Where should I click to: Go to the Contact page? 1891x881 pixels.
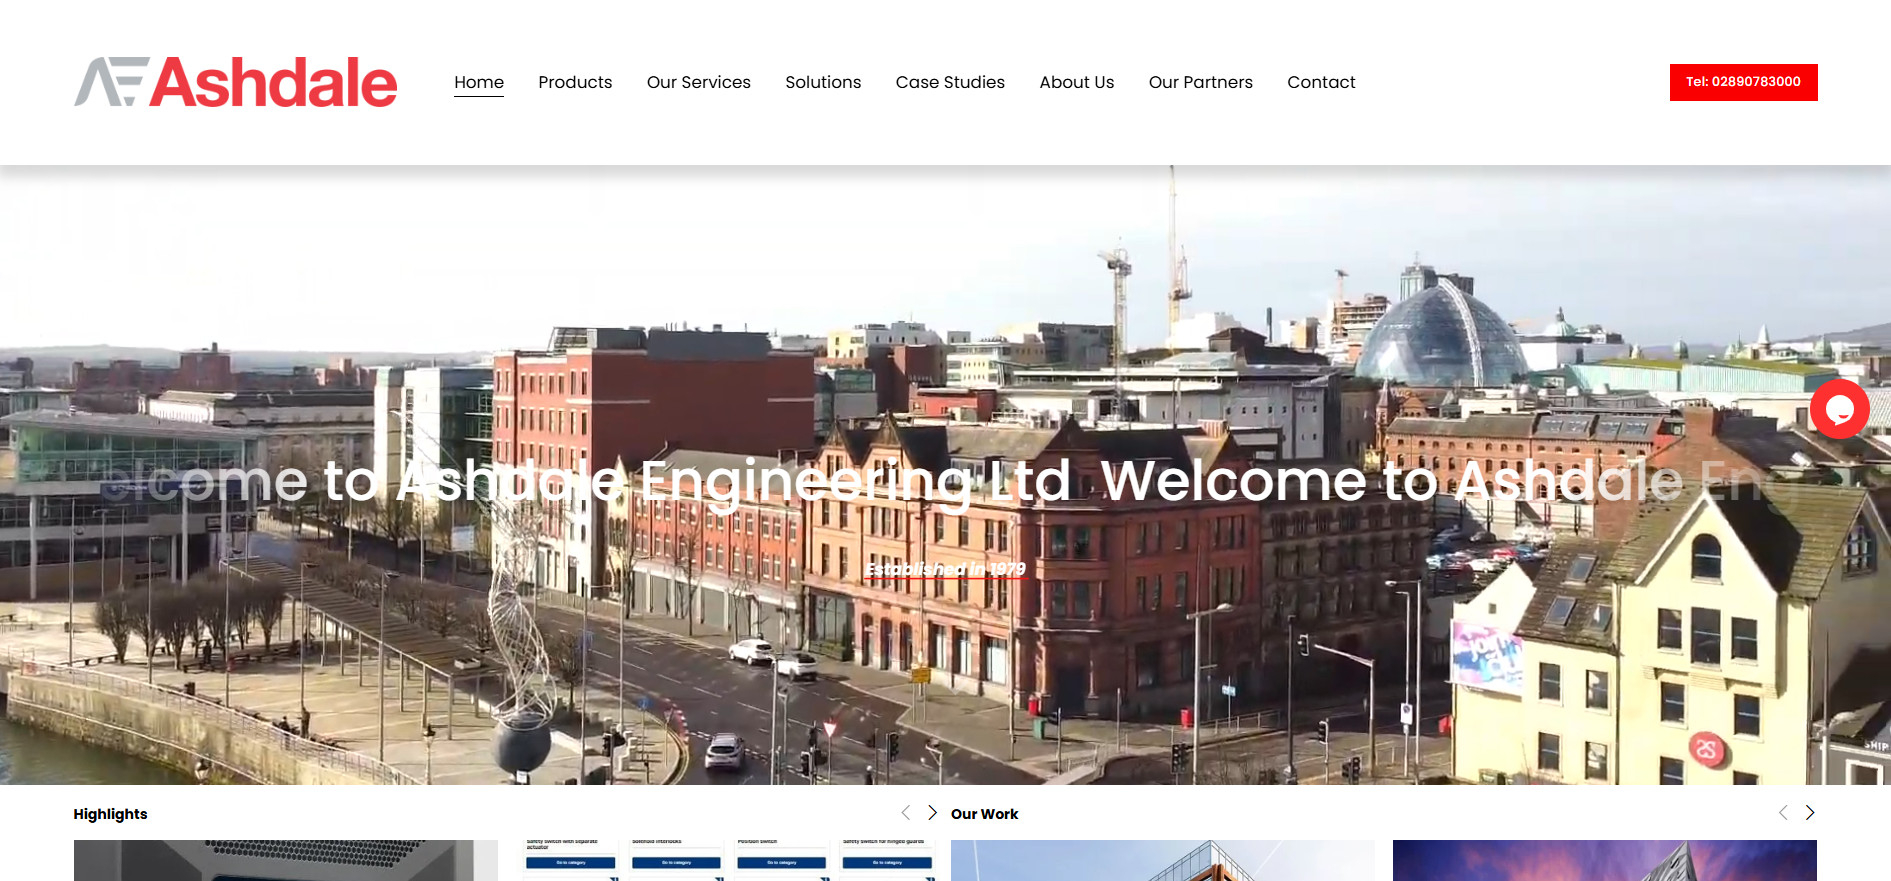1321,82
